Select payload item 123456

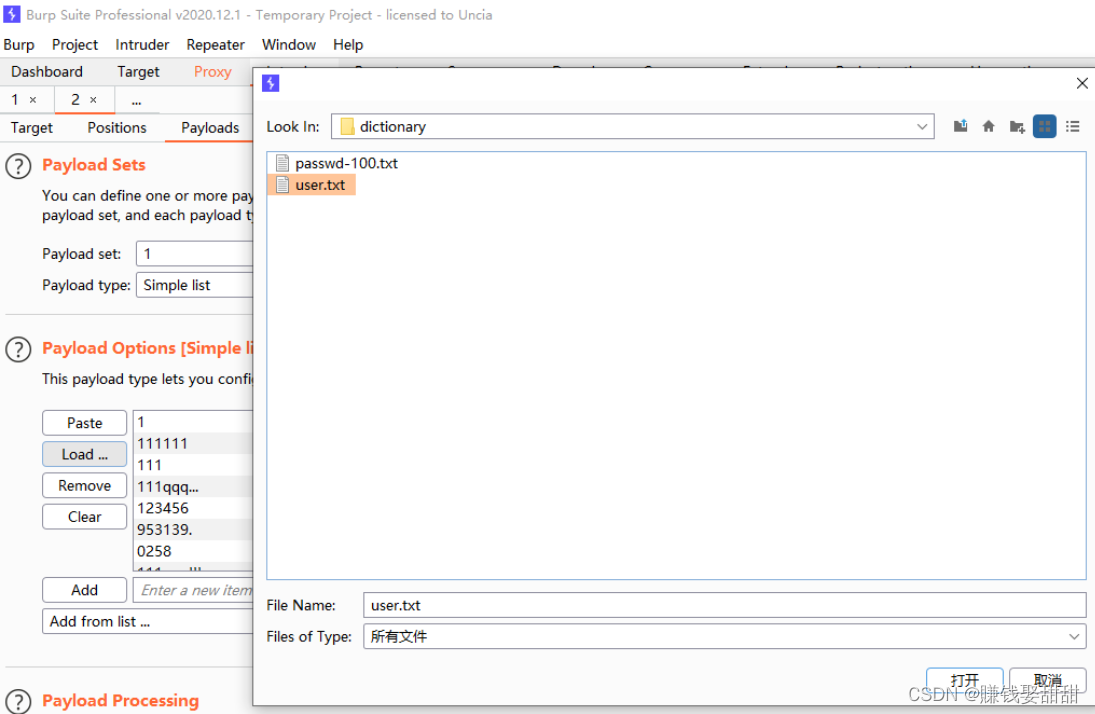[193, 508]
